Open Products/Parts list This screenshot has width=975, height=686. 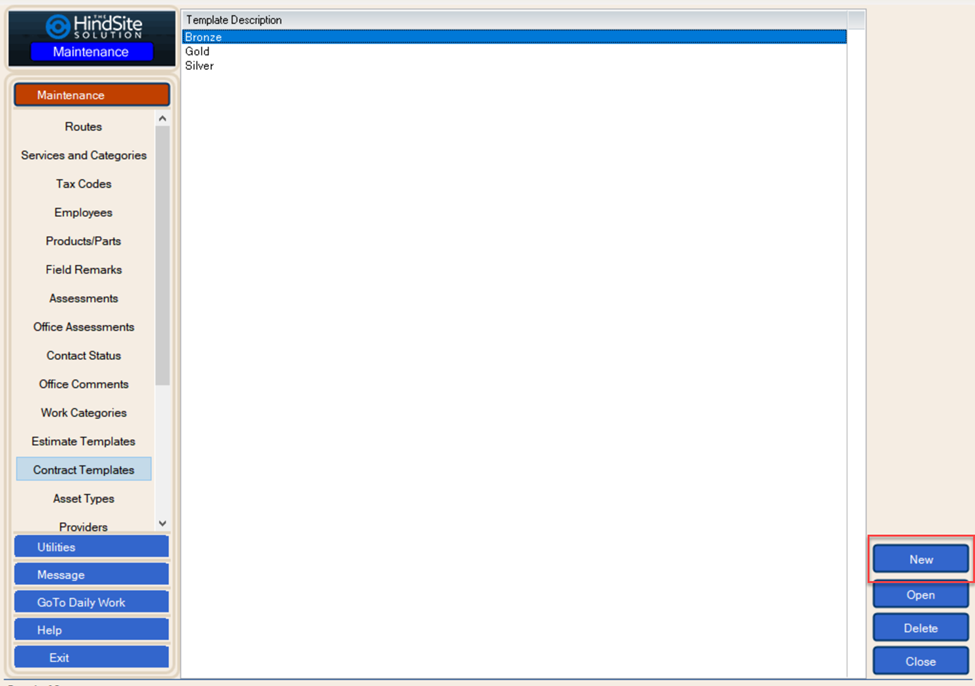83,241
